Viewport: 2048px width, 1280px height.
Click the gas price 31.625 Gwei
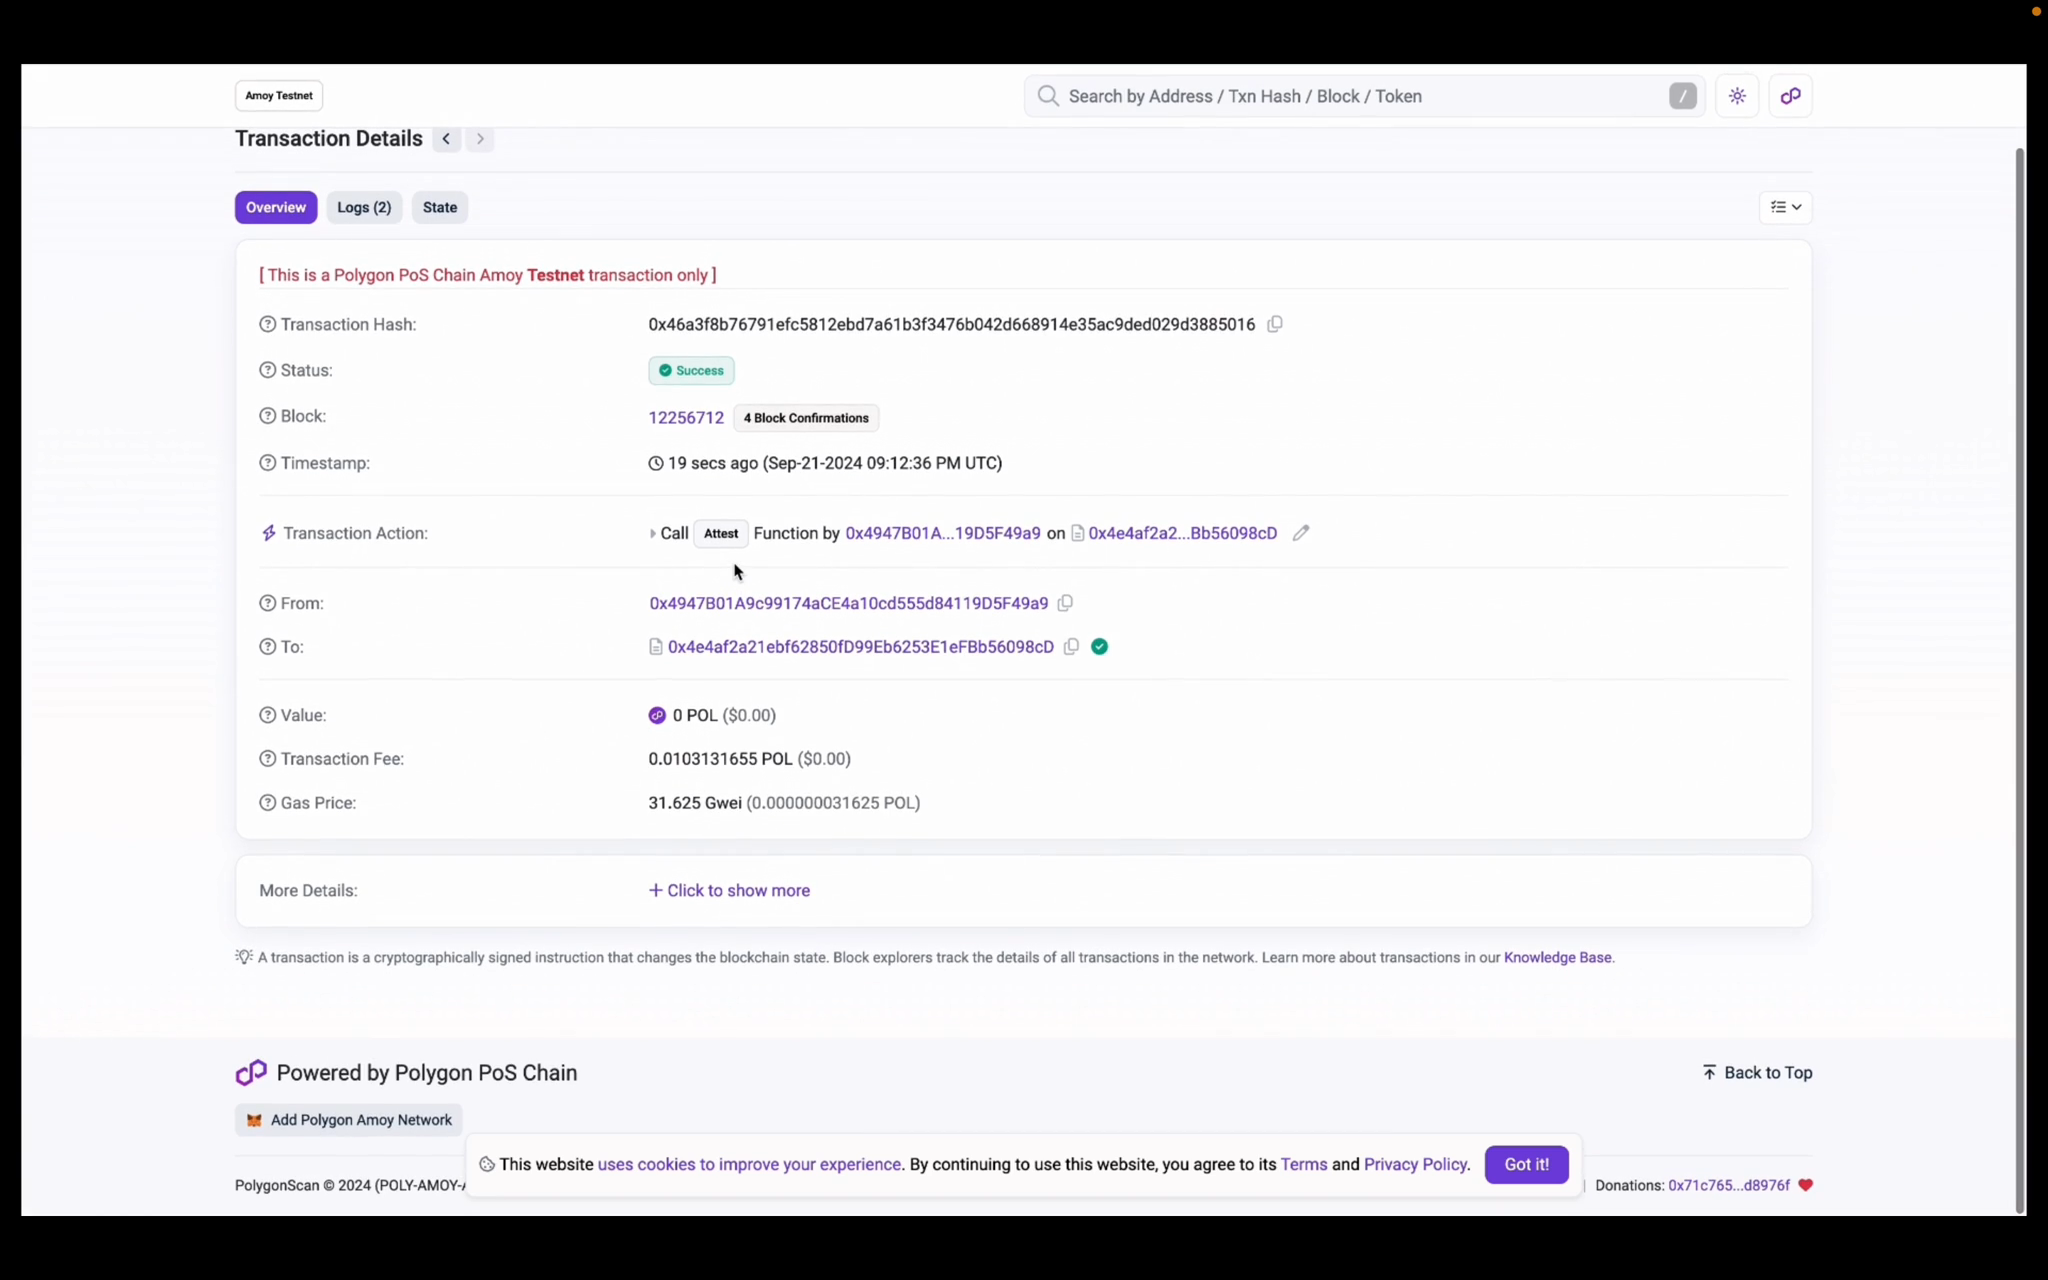[695, 803]
